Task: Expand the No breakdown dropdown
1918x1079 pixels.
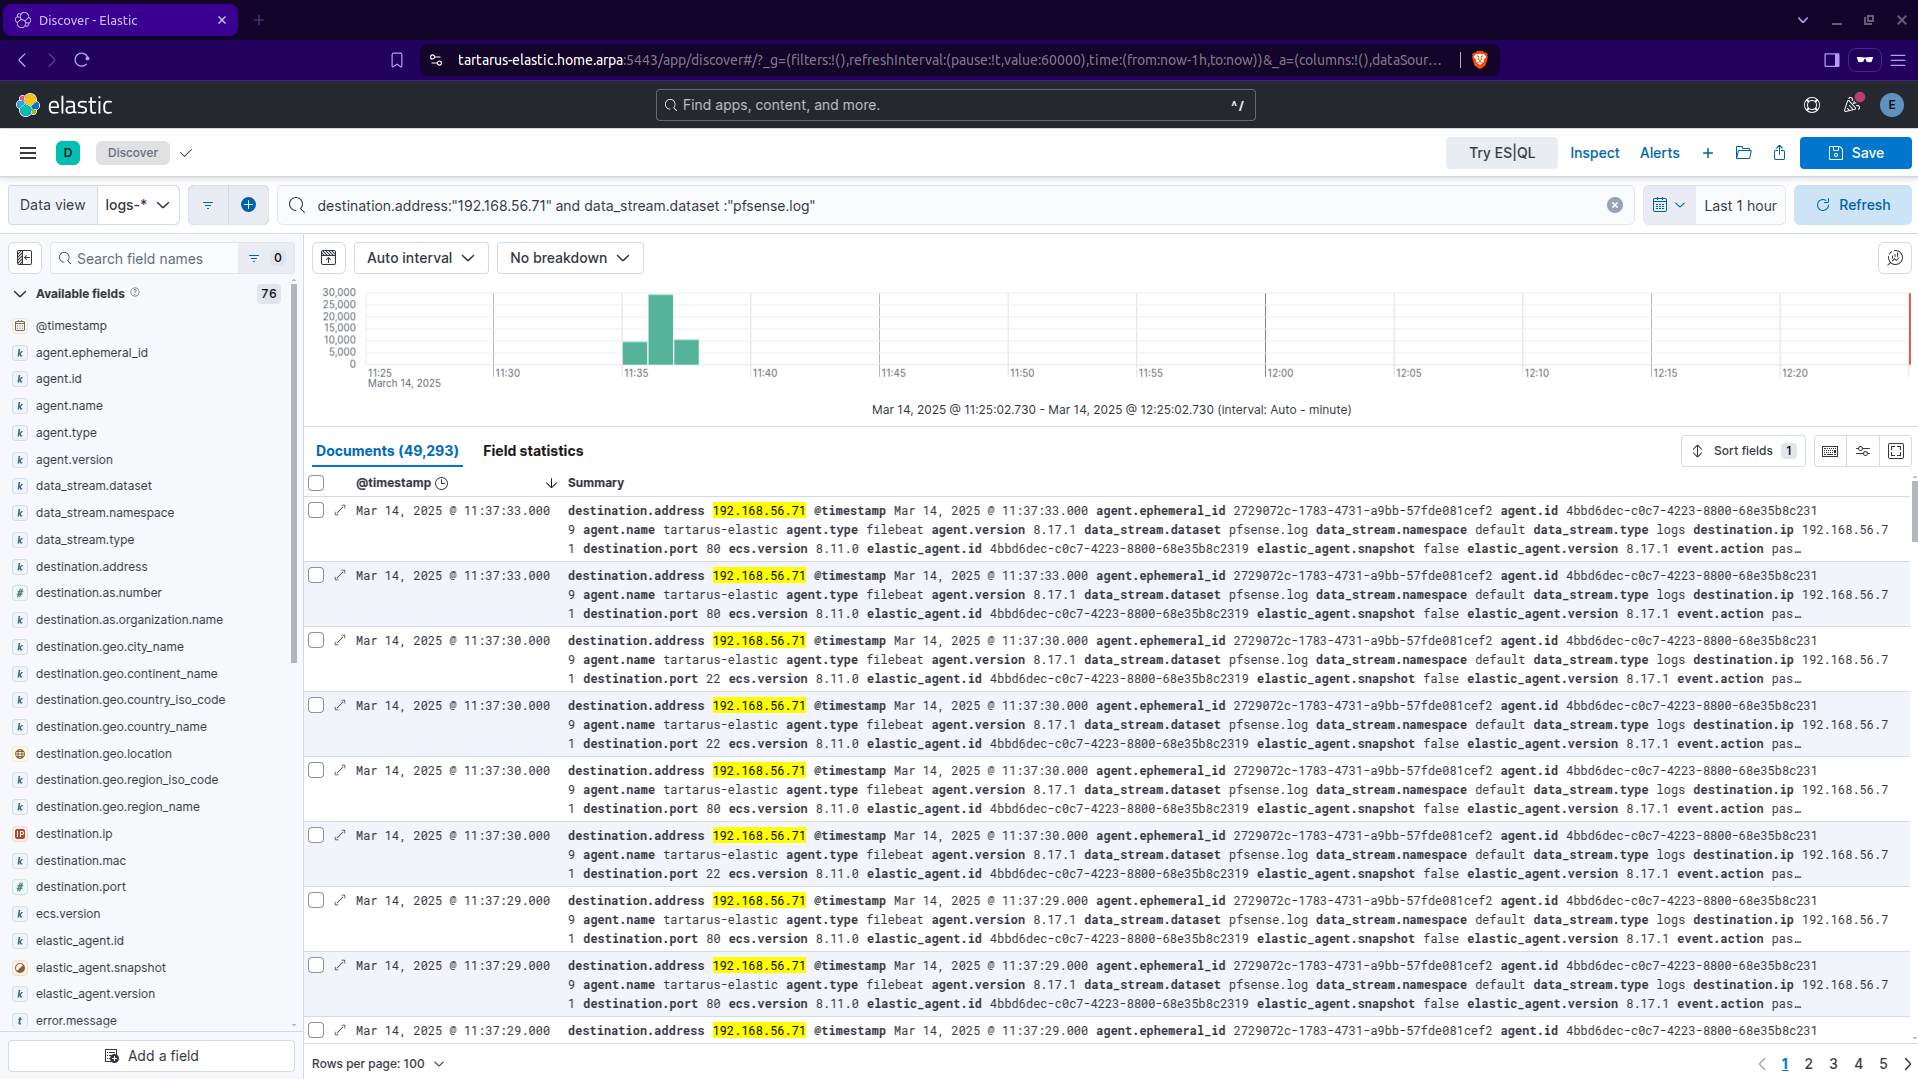Action: [x=569, y=258]
